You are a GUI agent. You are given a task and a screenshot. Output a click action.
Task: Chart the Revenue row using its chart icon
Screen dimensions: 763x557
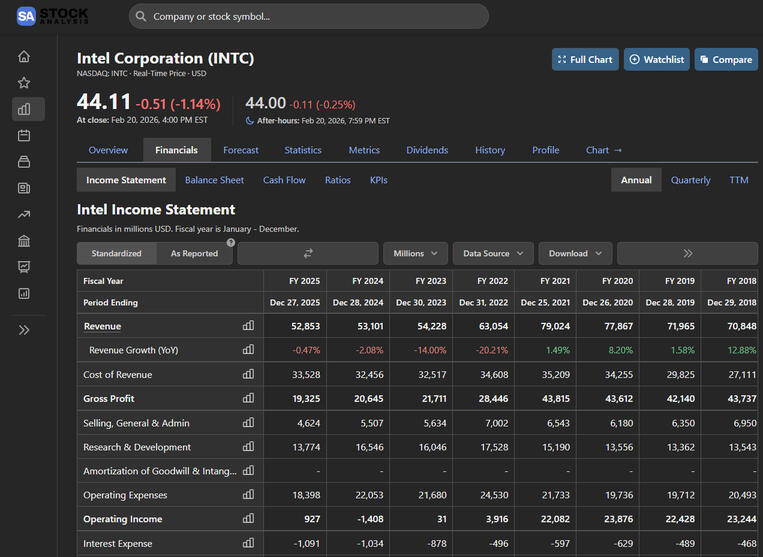(248, 325)
